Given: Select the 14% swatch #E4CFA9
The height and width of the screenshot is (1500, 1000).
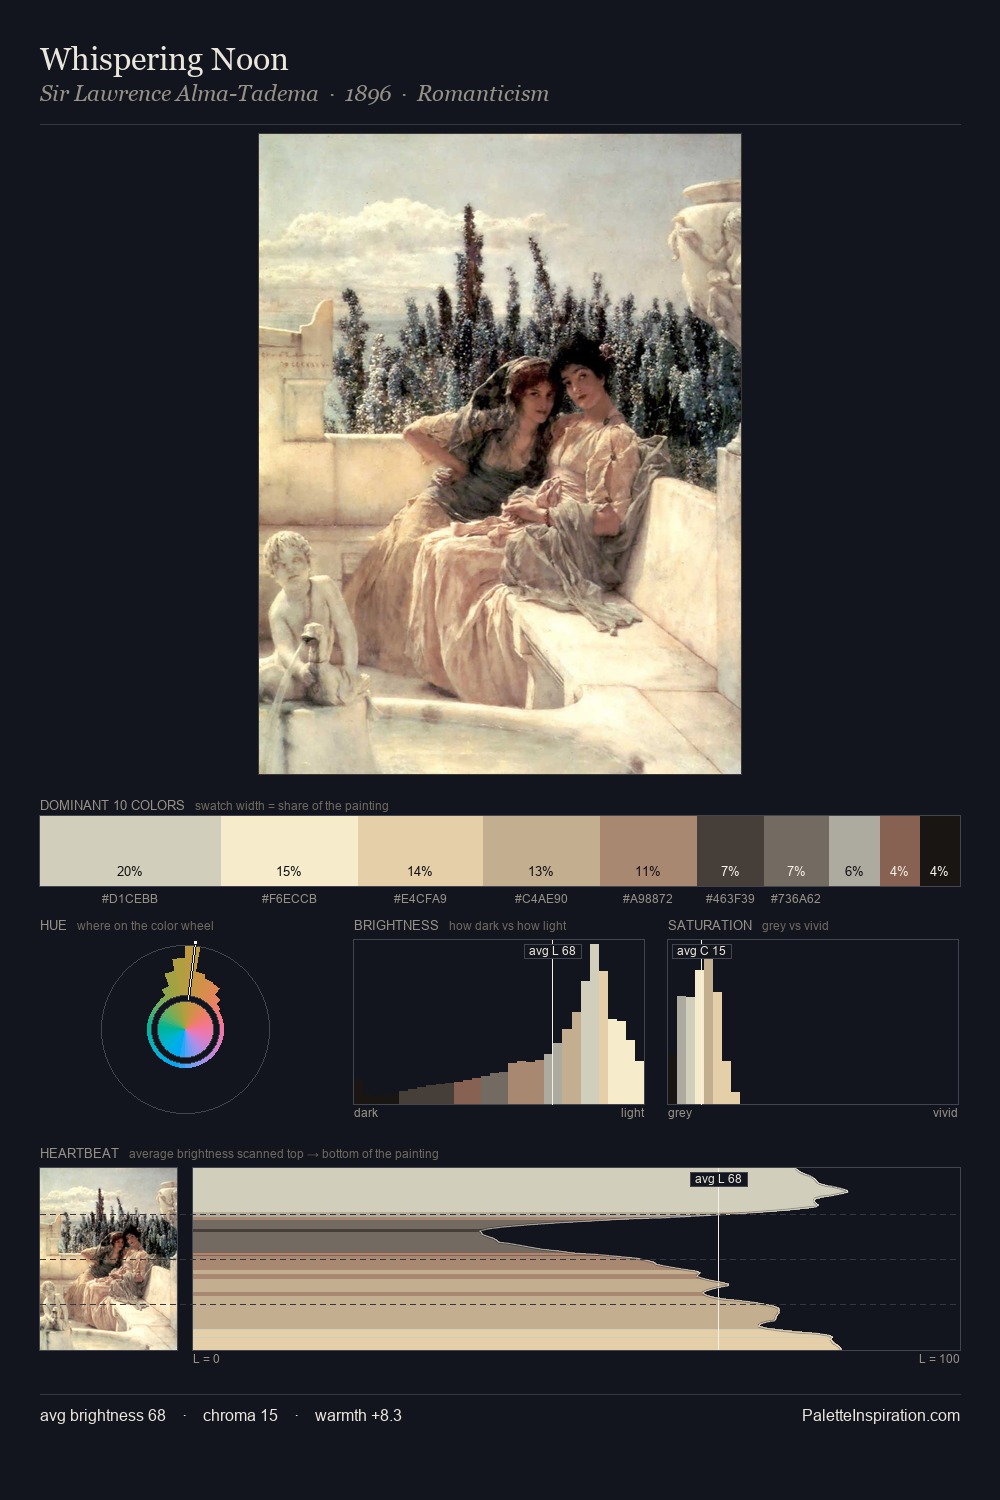Looking at the screenshot, I should [x=420, y=851].
